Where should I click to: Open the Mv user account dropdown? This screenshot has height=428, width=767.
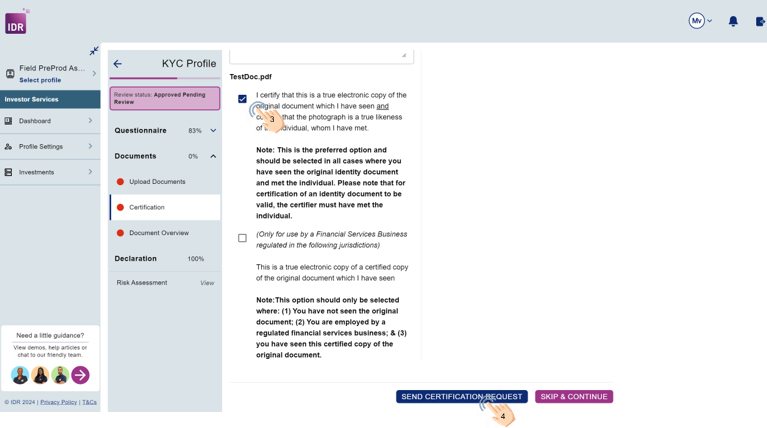(x=701, y=21)
